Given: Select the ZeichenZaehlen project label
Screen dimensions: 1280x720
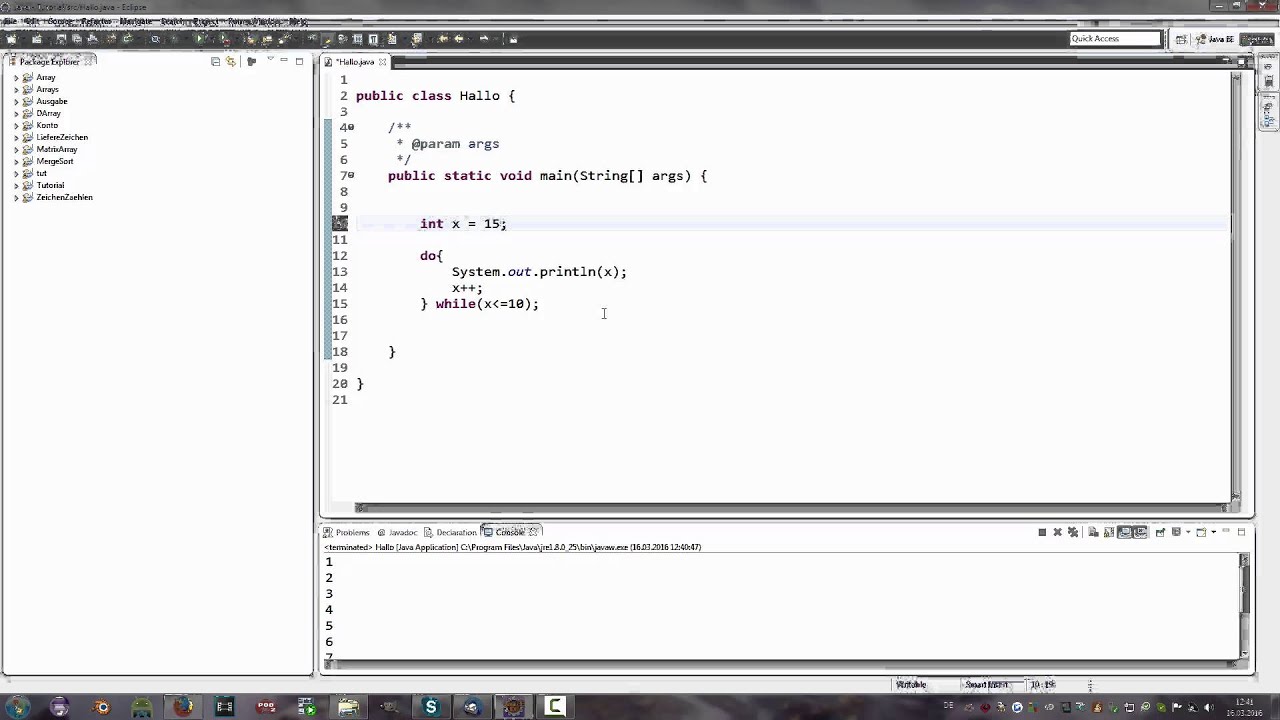Looking at the screenshot, I should click(x=64, y=197).
